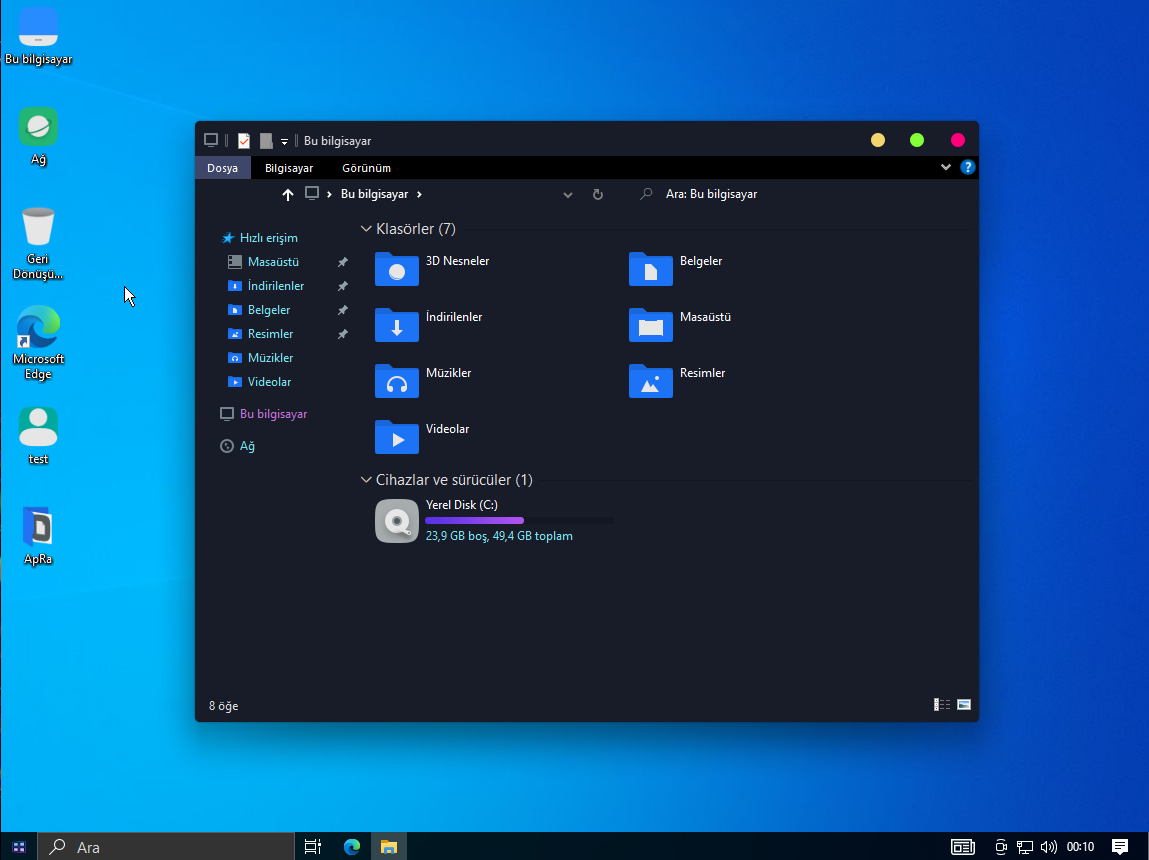Click the Bu bilgisayar breadcrumb in address bar
The width and height of the screenshot is (1149, 860).
[x=374, y=194]
